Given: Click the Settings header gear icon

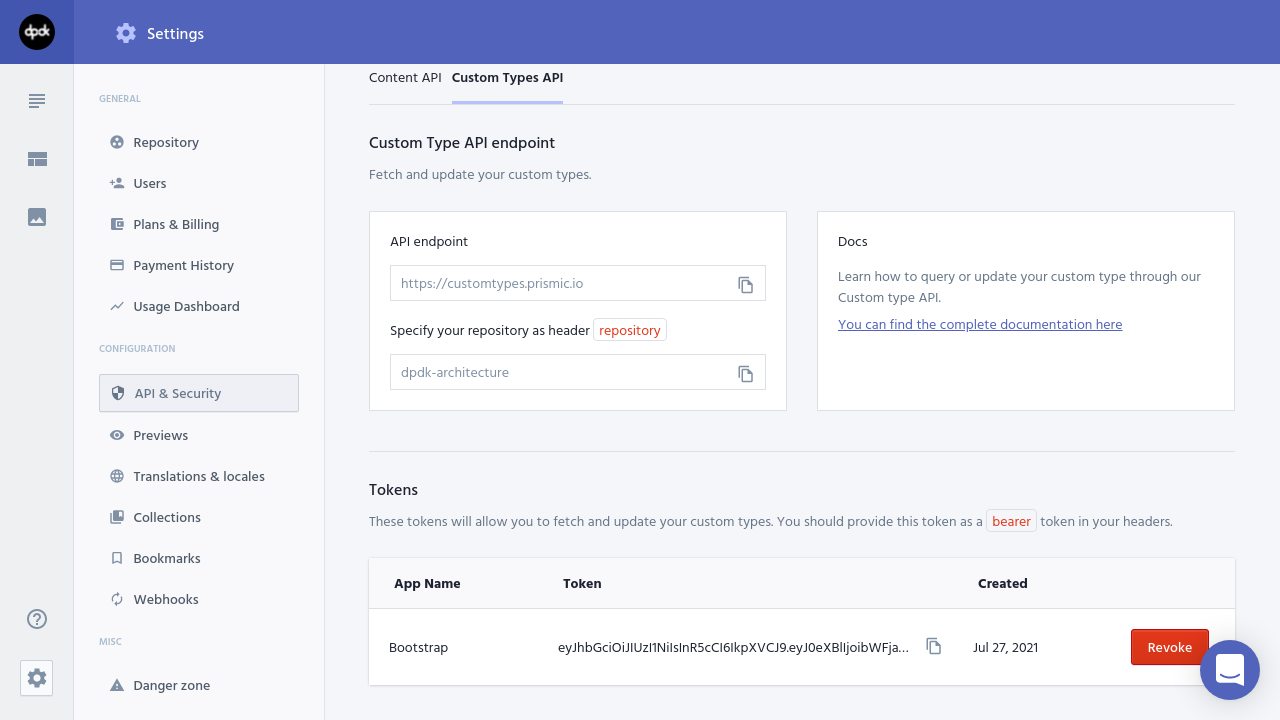Looking at the screenshot, I should click(x=126, y=33).
